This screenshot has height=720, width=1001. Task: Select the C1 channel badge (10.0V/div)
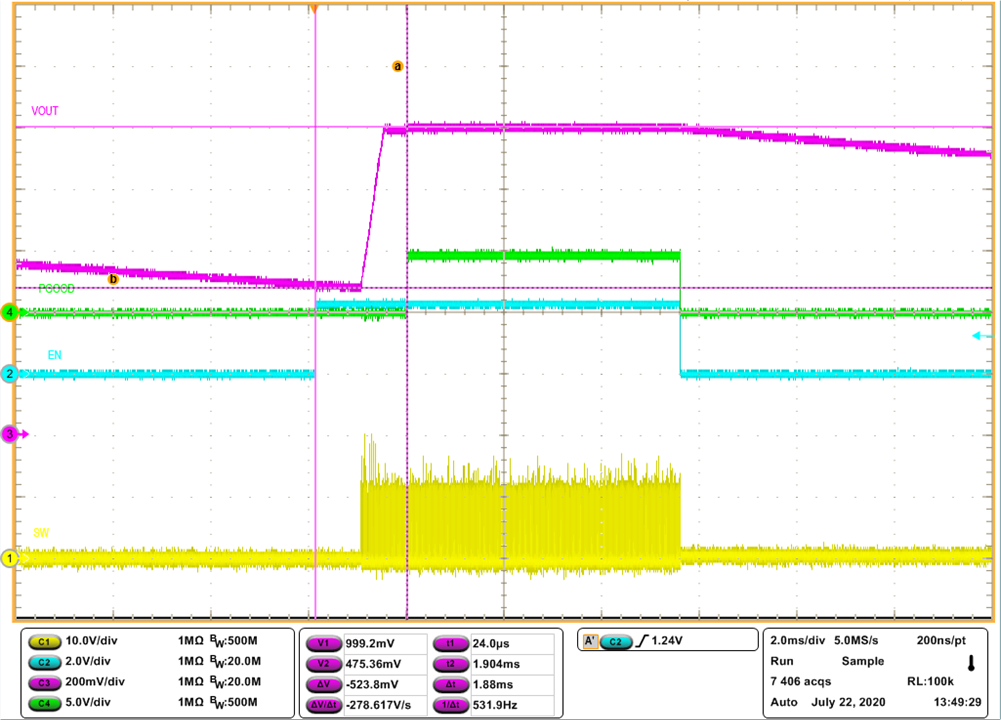click(x=42, y=641)
